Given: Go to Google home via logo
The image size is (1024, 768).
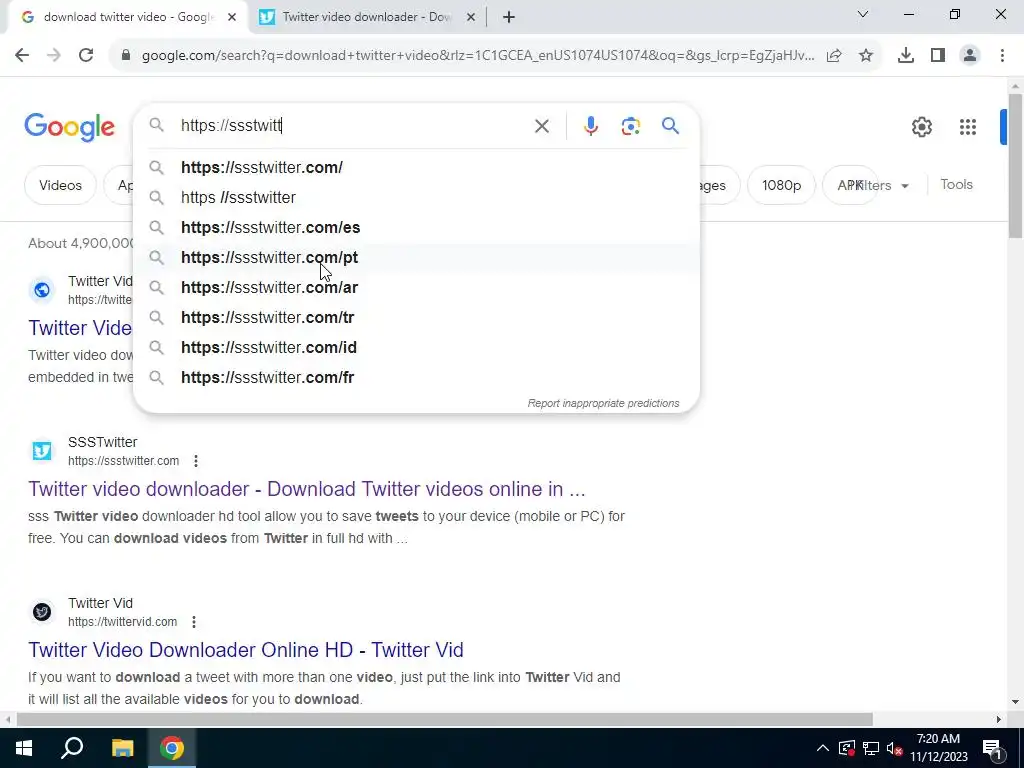Looking at the screenshot, I should coord(69,127).
